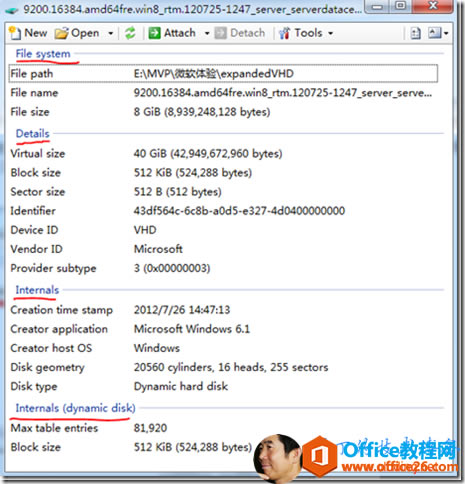Select the Virtual size 40 GiB value
This screenshot has height=484, width=465.
coord(208,154)
